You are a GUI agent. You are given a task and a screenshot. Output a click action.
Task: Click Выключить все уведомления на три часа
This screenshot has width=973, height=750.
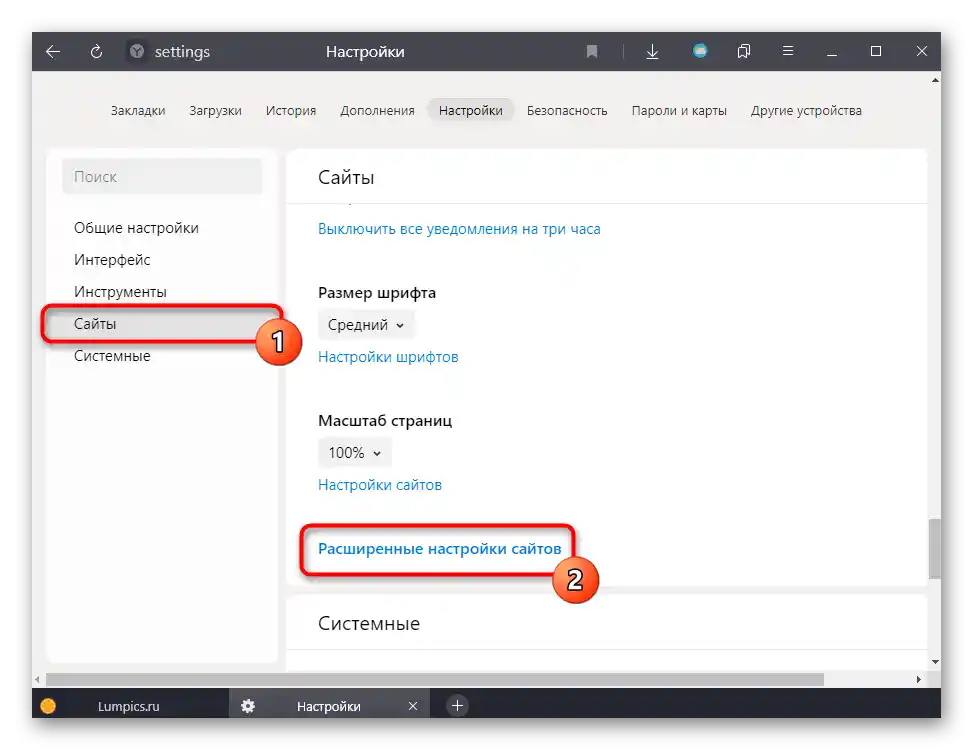tap(459, 229)
